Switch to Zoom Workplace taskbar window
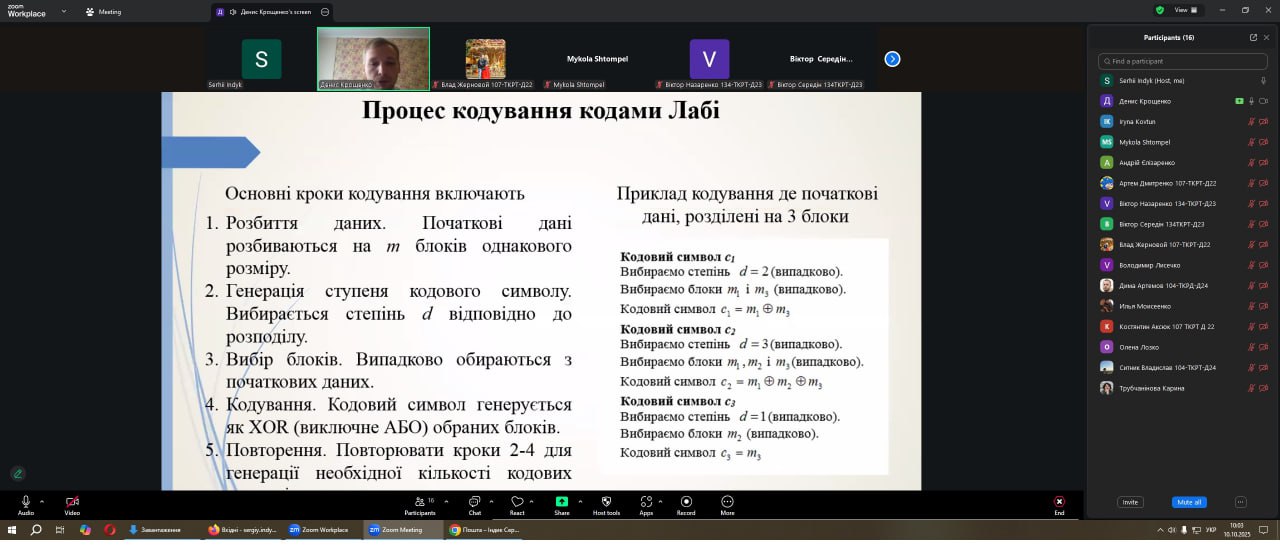The width and height of the screenshot is (1280, 546). coord(319,530)
